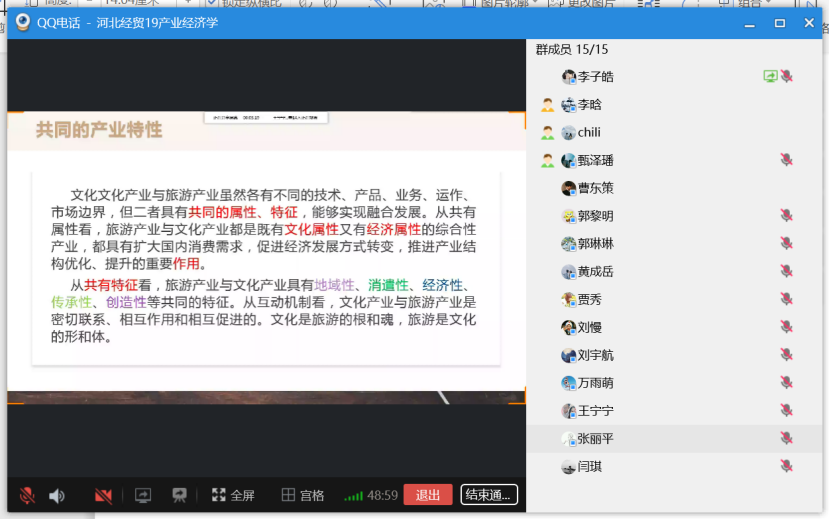Click 李子皓's green screen sharing icon
830x520 pixels.
tap(770, 76)
